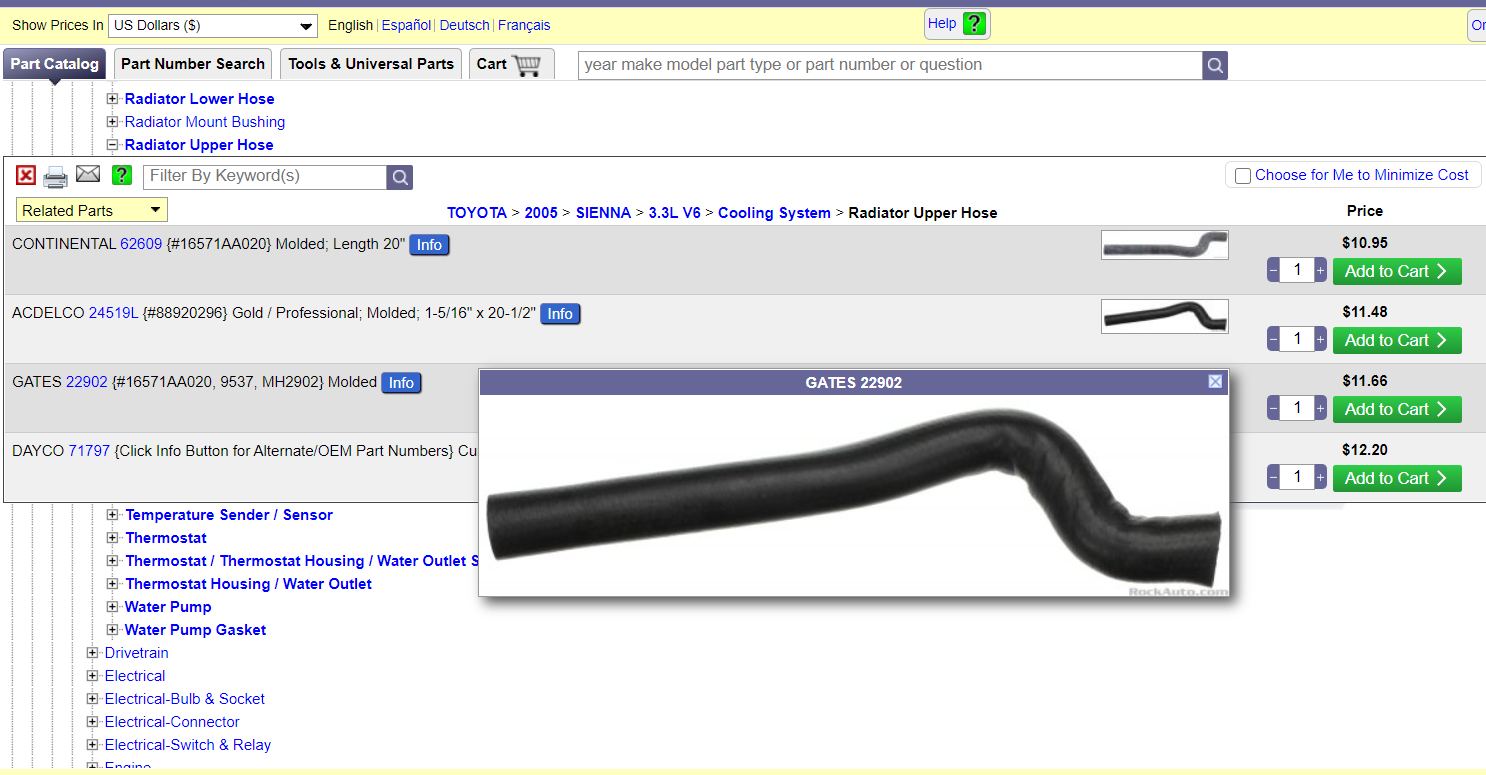Go to 2005 in the breadcrumb

tap(541, 213)
